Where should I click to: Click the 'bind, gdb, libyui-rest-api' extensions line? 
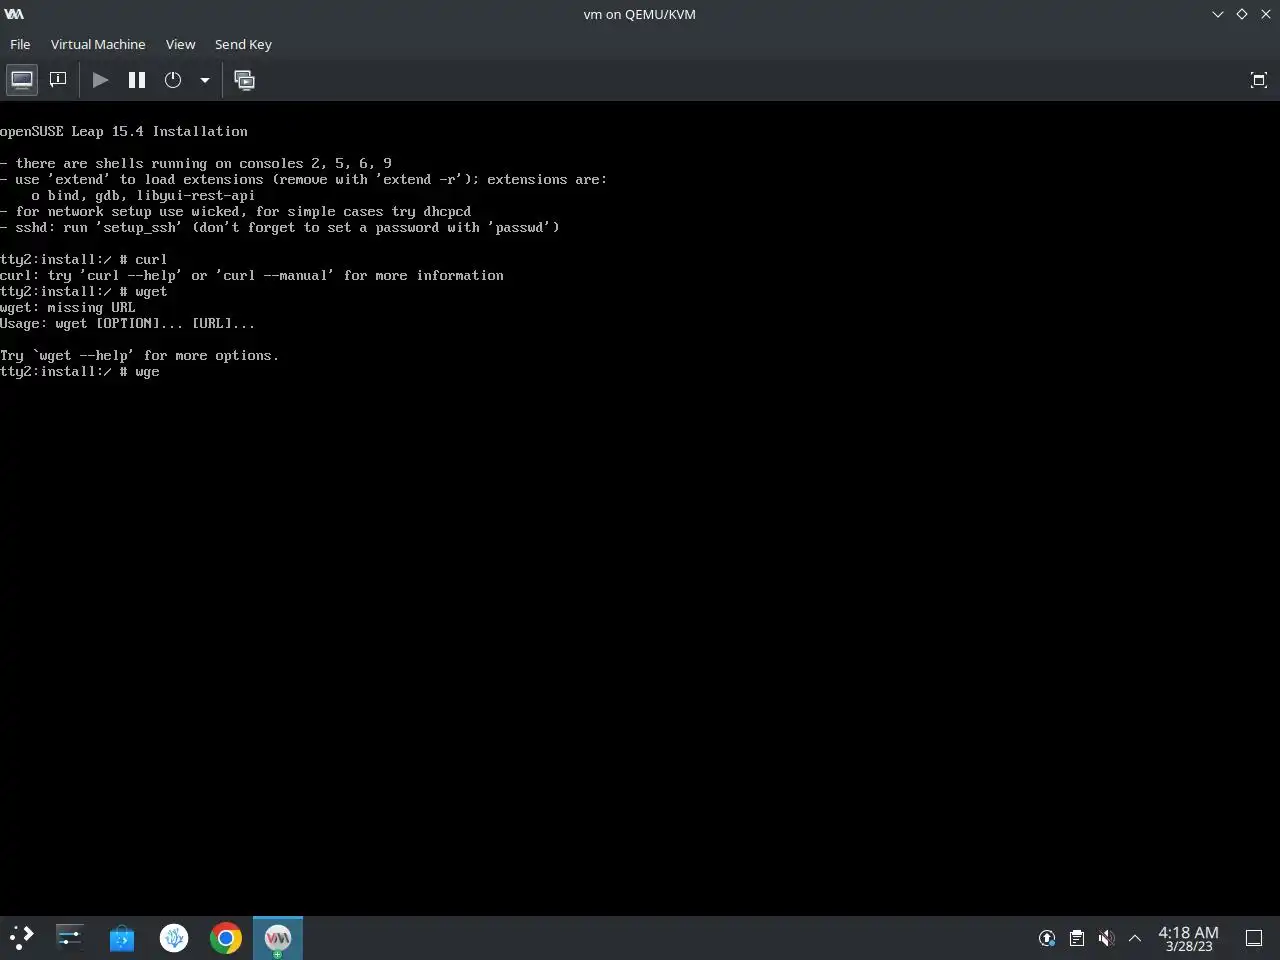point(143,195)
